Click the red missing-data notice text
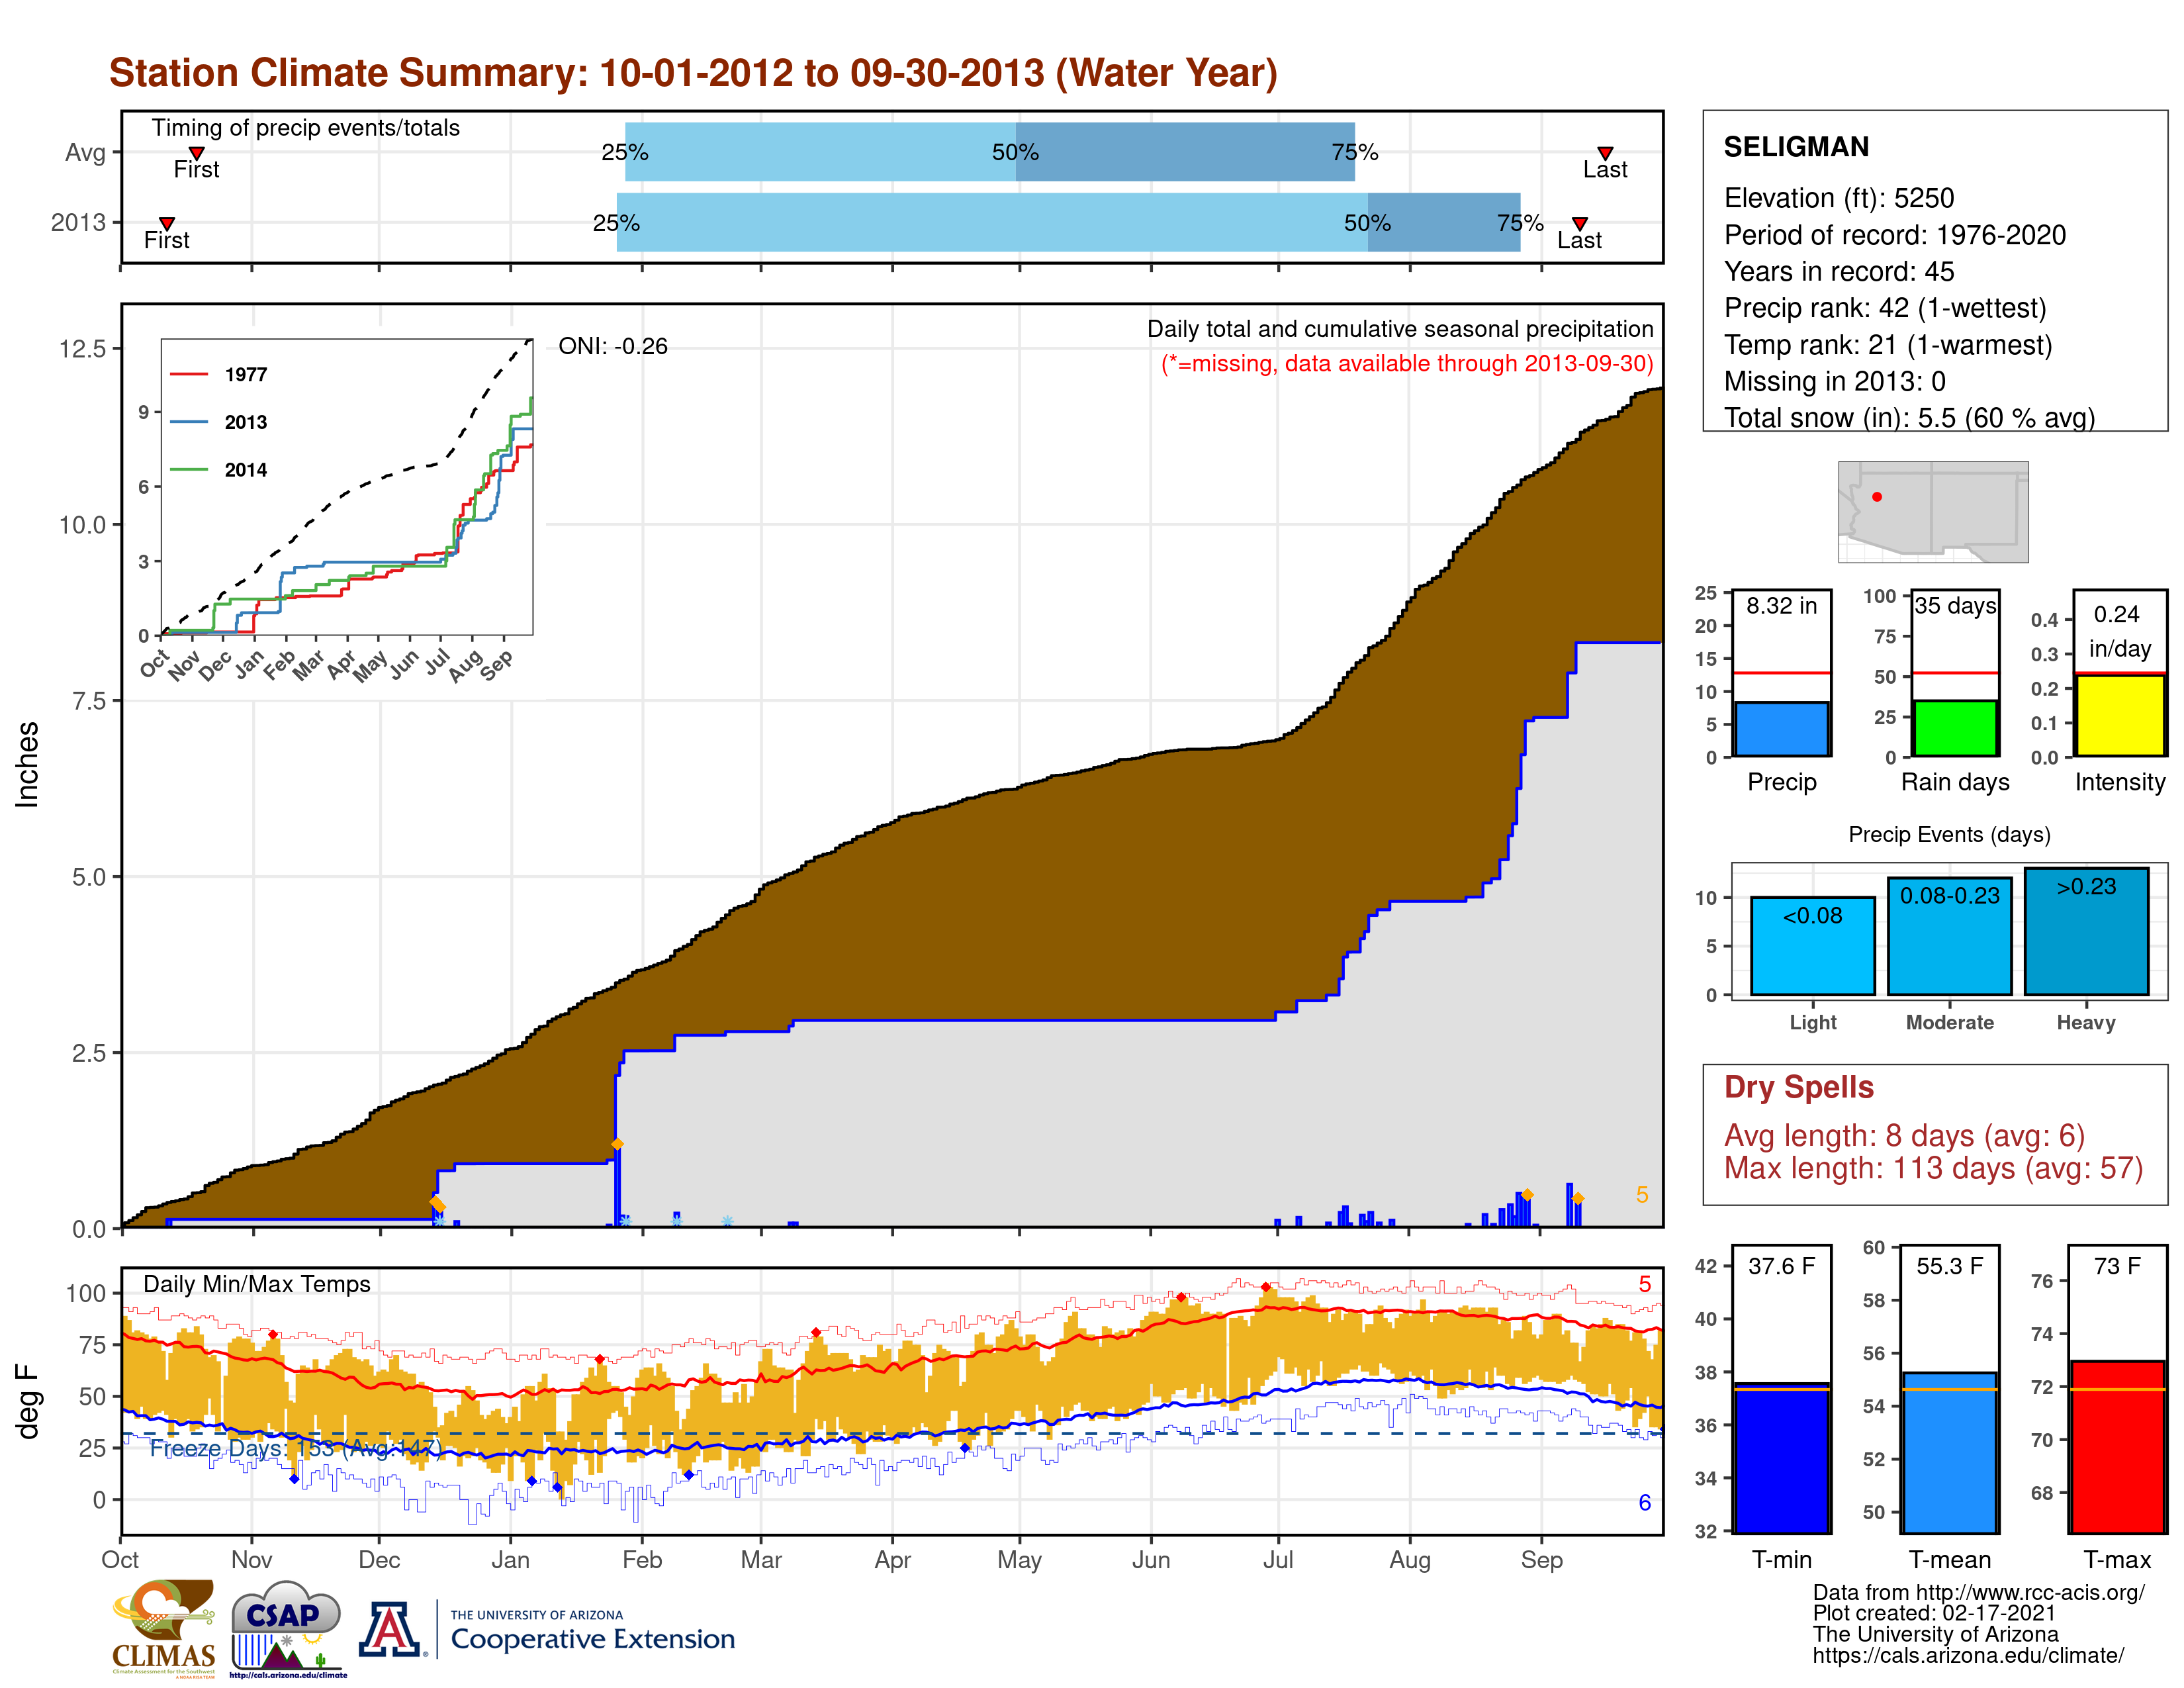2184x1688 pixels. 1406,363
